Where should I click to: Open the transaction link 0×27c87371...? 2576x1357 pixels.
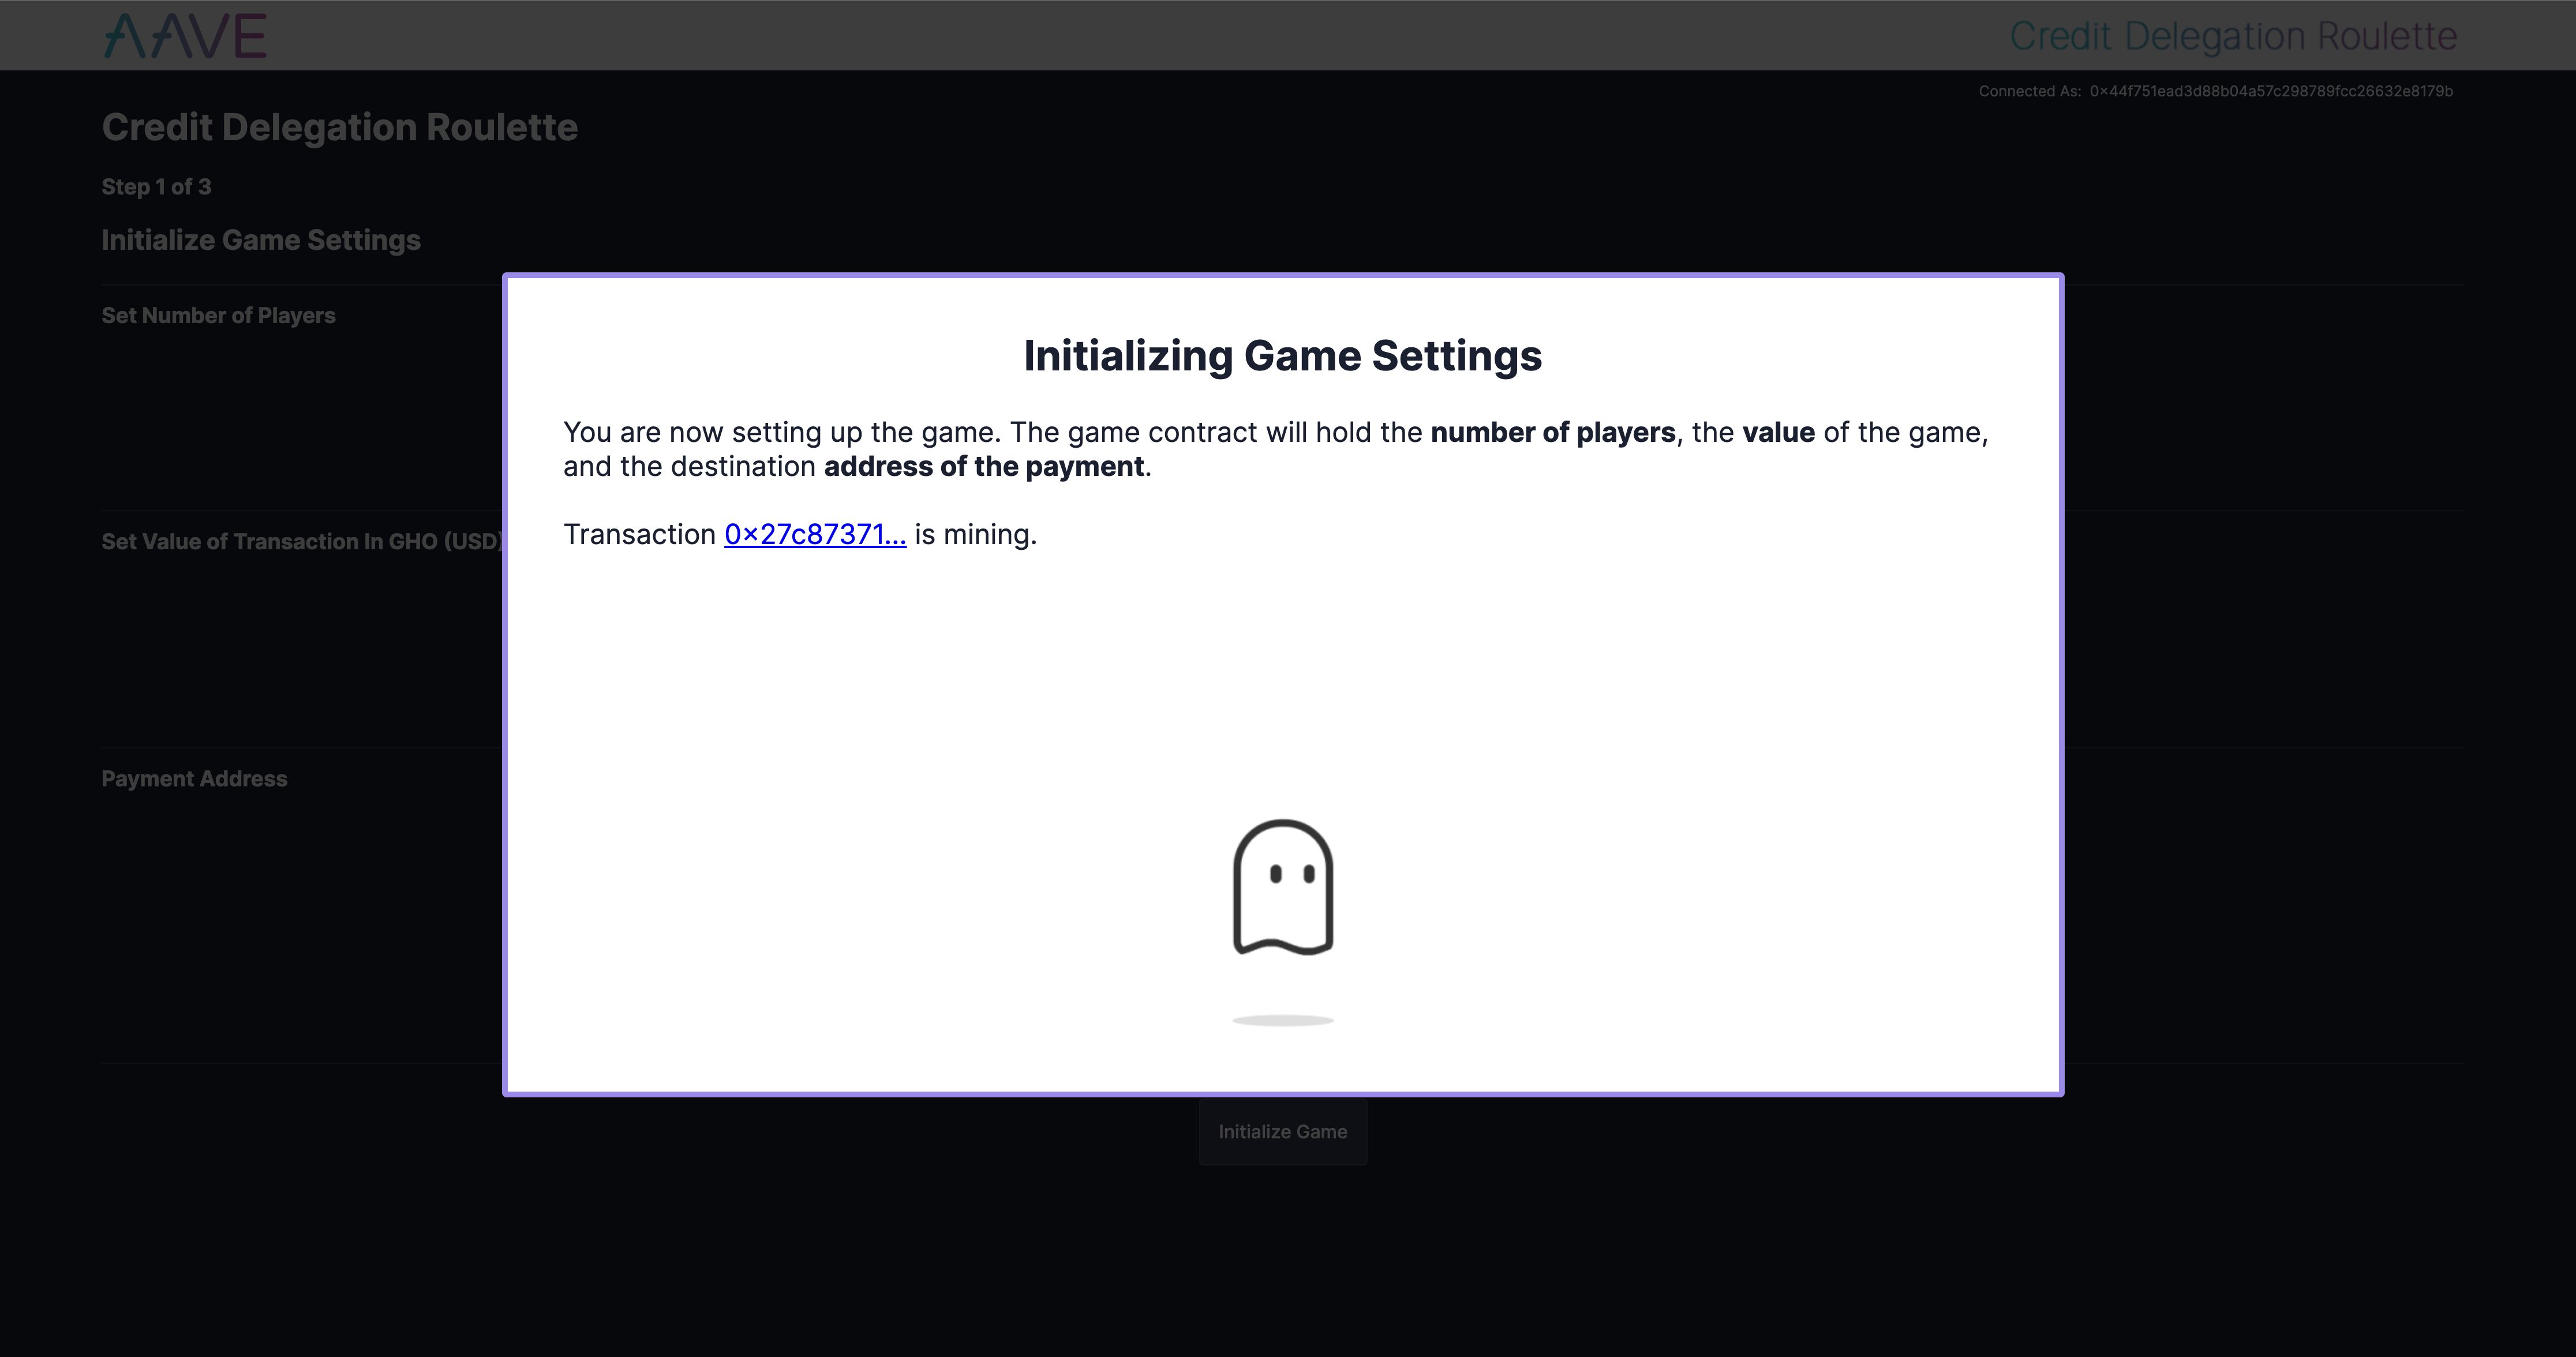[x=815, y=534]
